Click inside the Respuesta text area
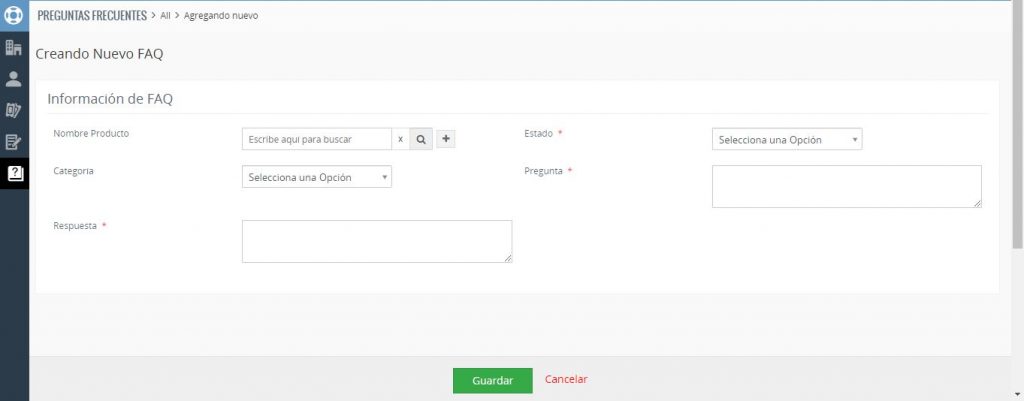Screen dimensions: 1024x401 tap(376, 242)
